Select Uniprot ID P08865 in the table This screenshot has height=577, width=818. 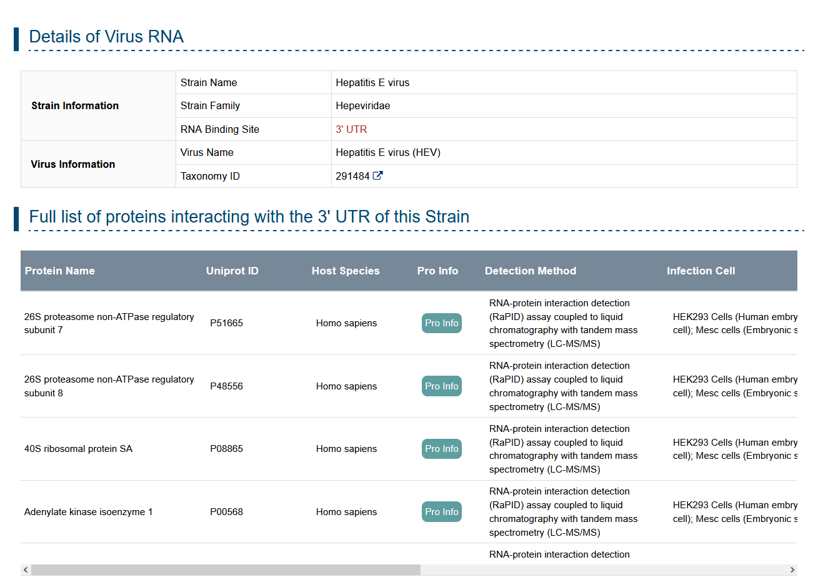pos(226,449)
